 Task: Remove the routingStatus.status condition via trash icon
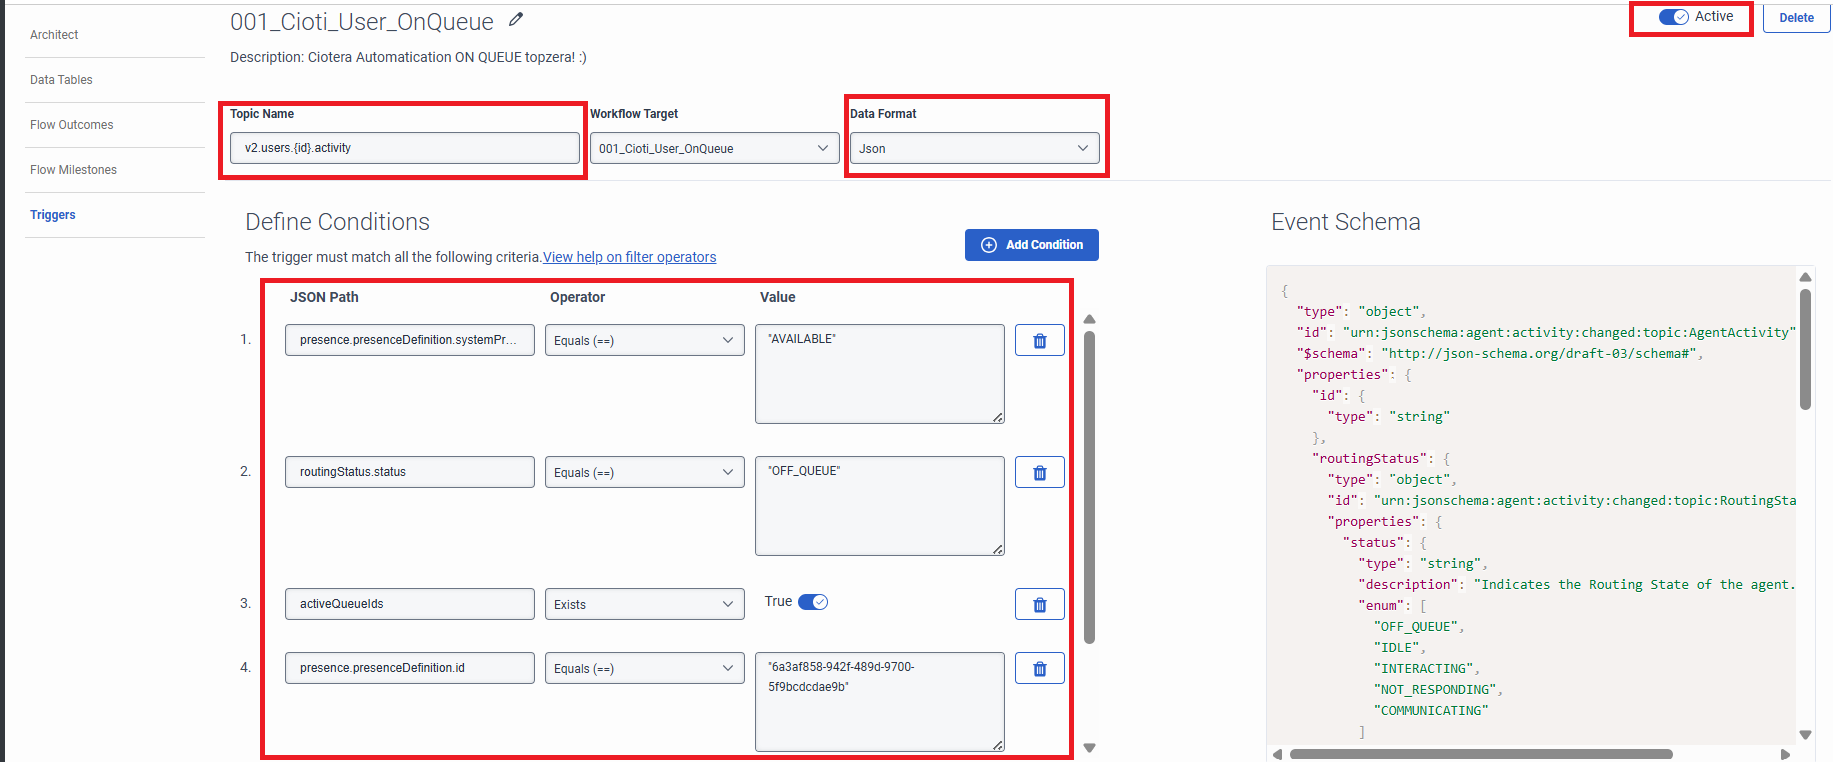pos(1039,473)
